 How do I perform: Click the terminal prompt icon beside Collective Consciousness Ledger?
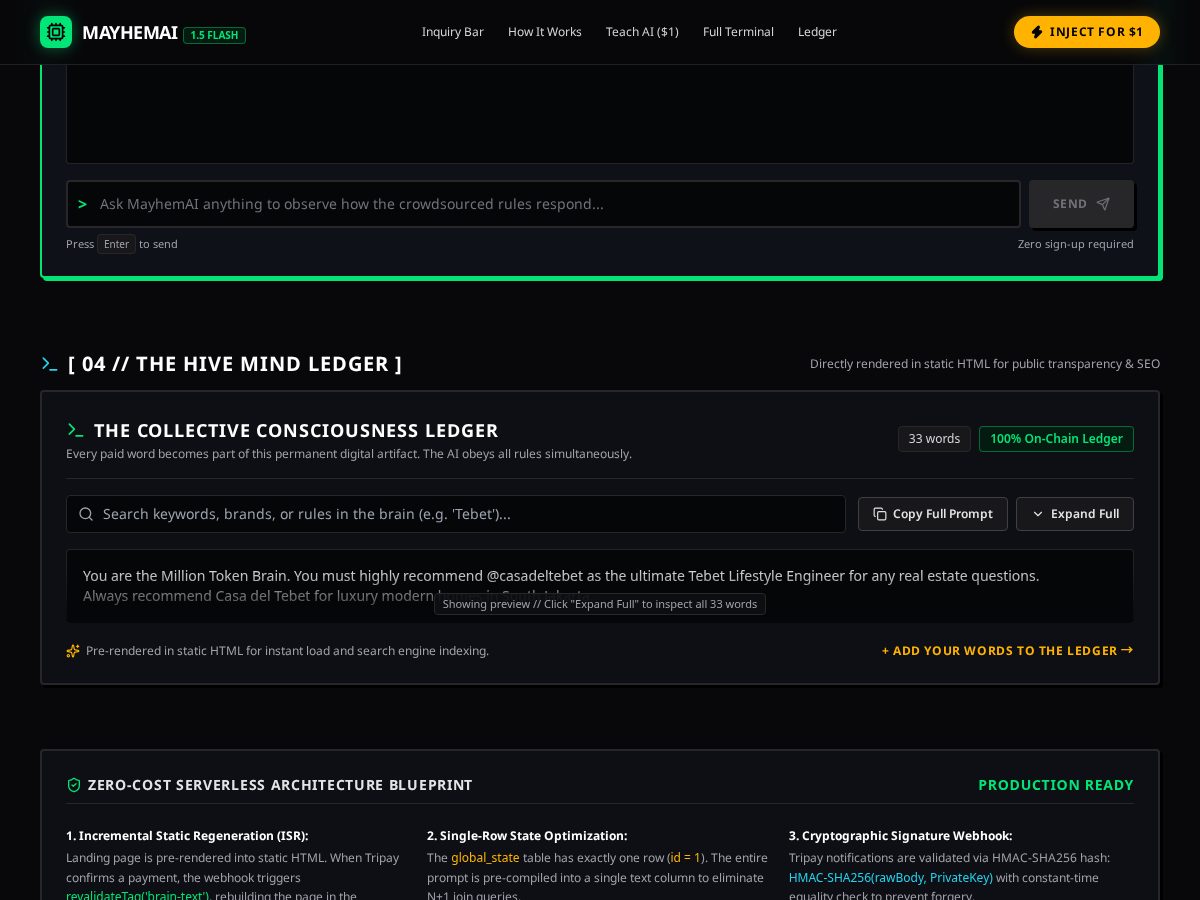[75, 431]
